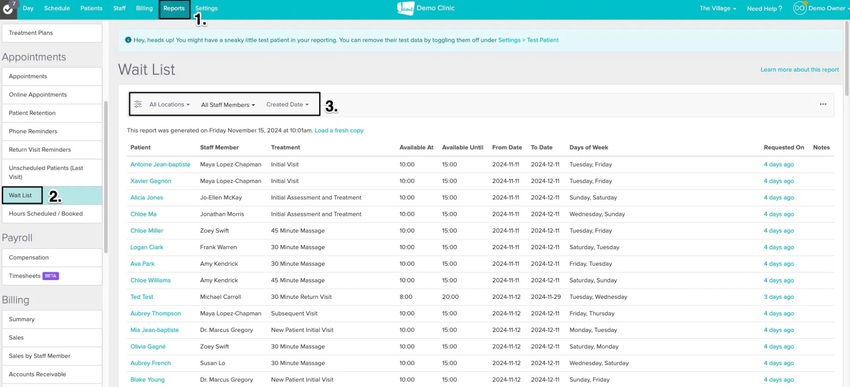Open Online Appointments report
Image resolution: width=850 pixels, height=387 pixels.
click(x=51, y=95)
